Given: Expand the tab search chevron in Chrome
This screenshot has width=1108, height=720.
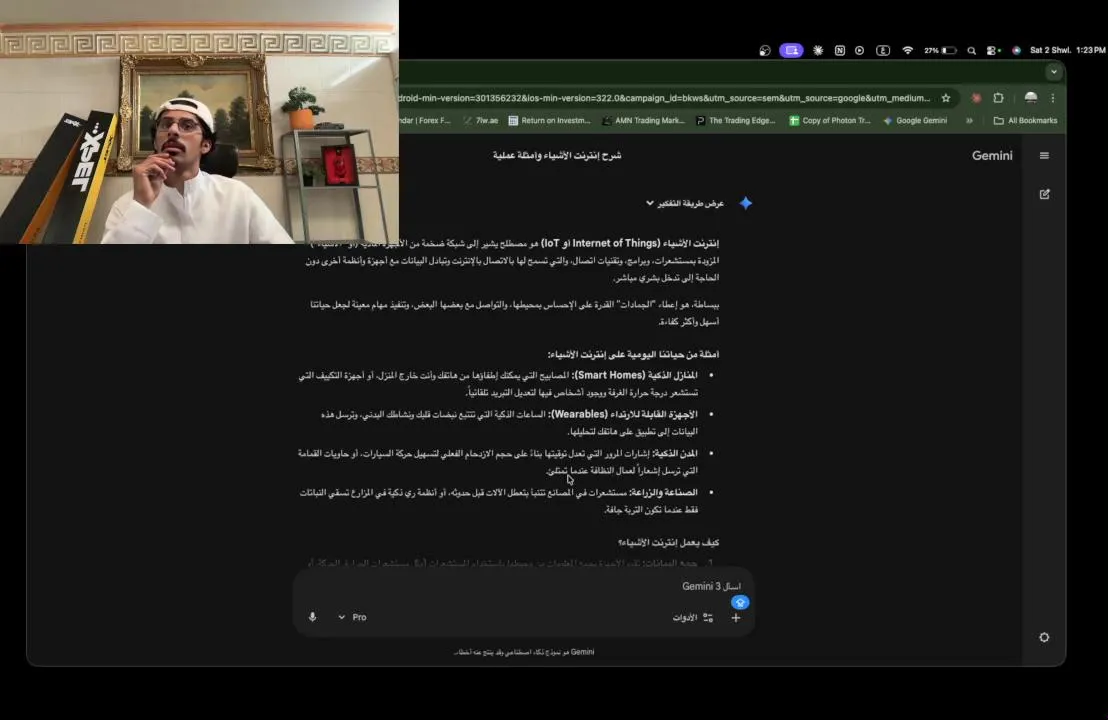Looking at the screenshot, I should coord(1054,72).
